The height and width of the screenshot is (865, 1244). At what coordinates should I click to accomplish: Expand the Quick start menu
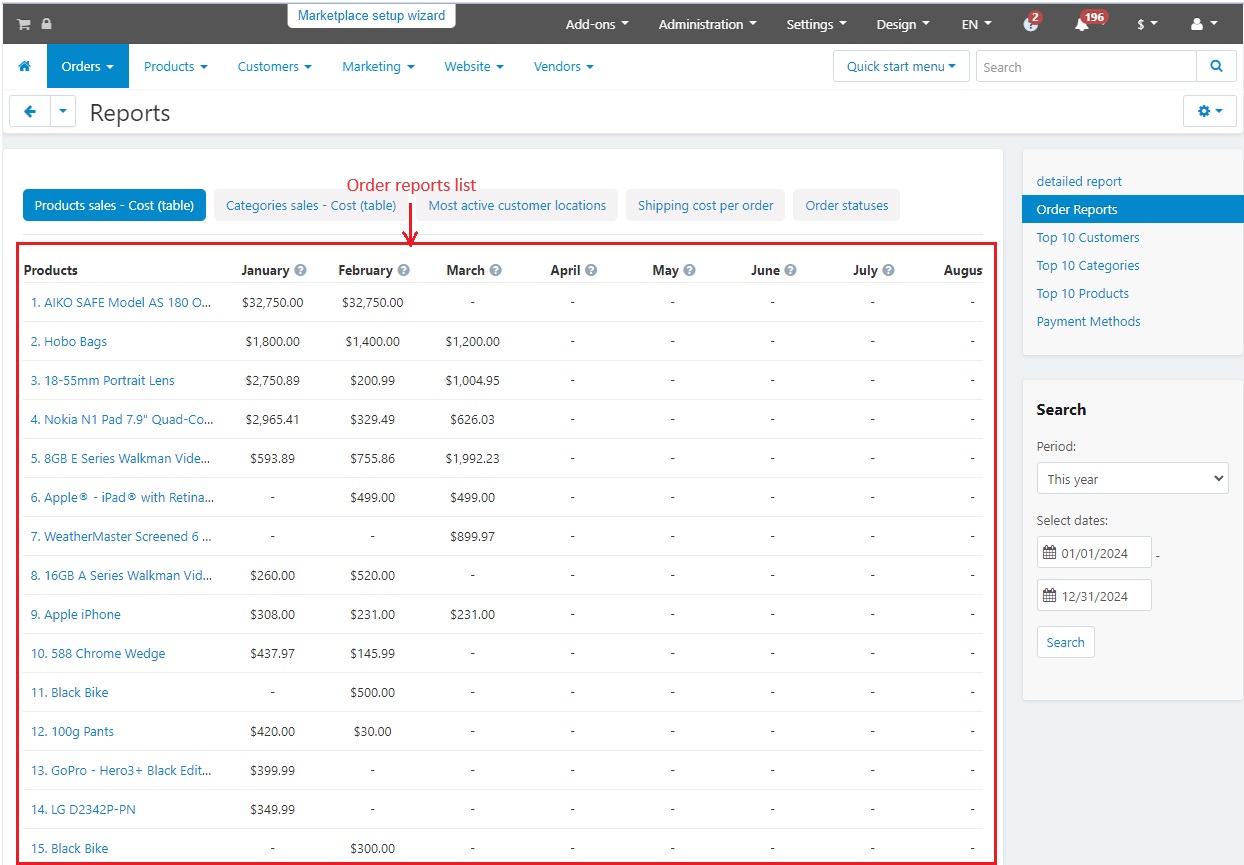[901, 67]
